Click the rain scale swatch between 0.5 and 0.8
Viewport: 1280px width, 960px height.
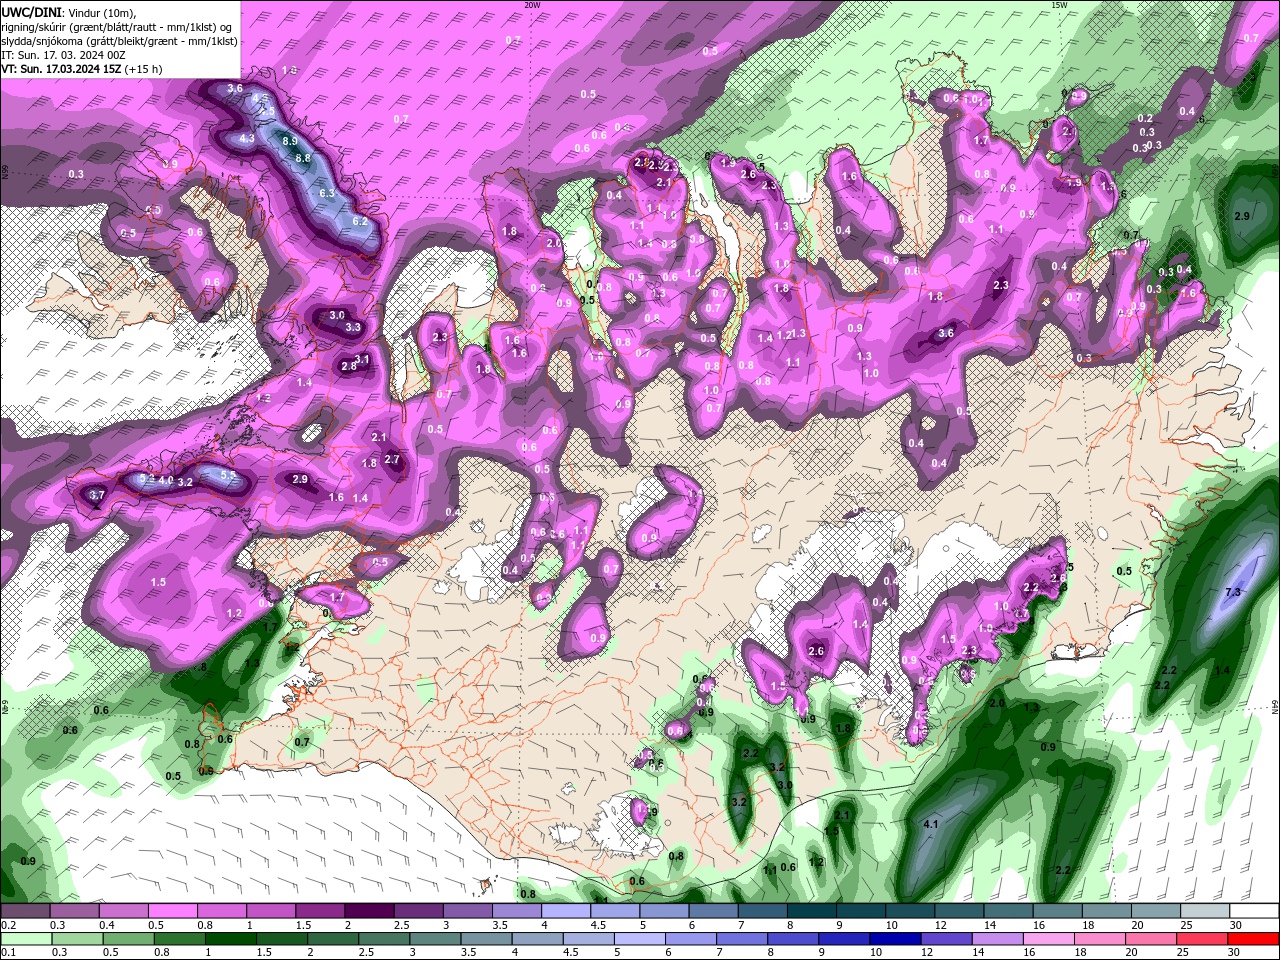tap(128, 939)
